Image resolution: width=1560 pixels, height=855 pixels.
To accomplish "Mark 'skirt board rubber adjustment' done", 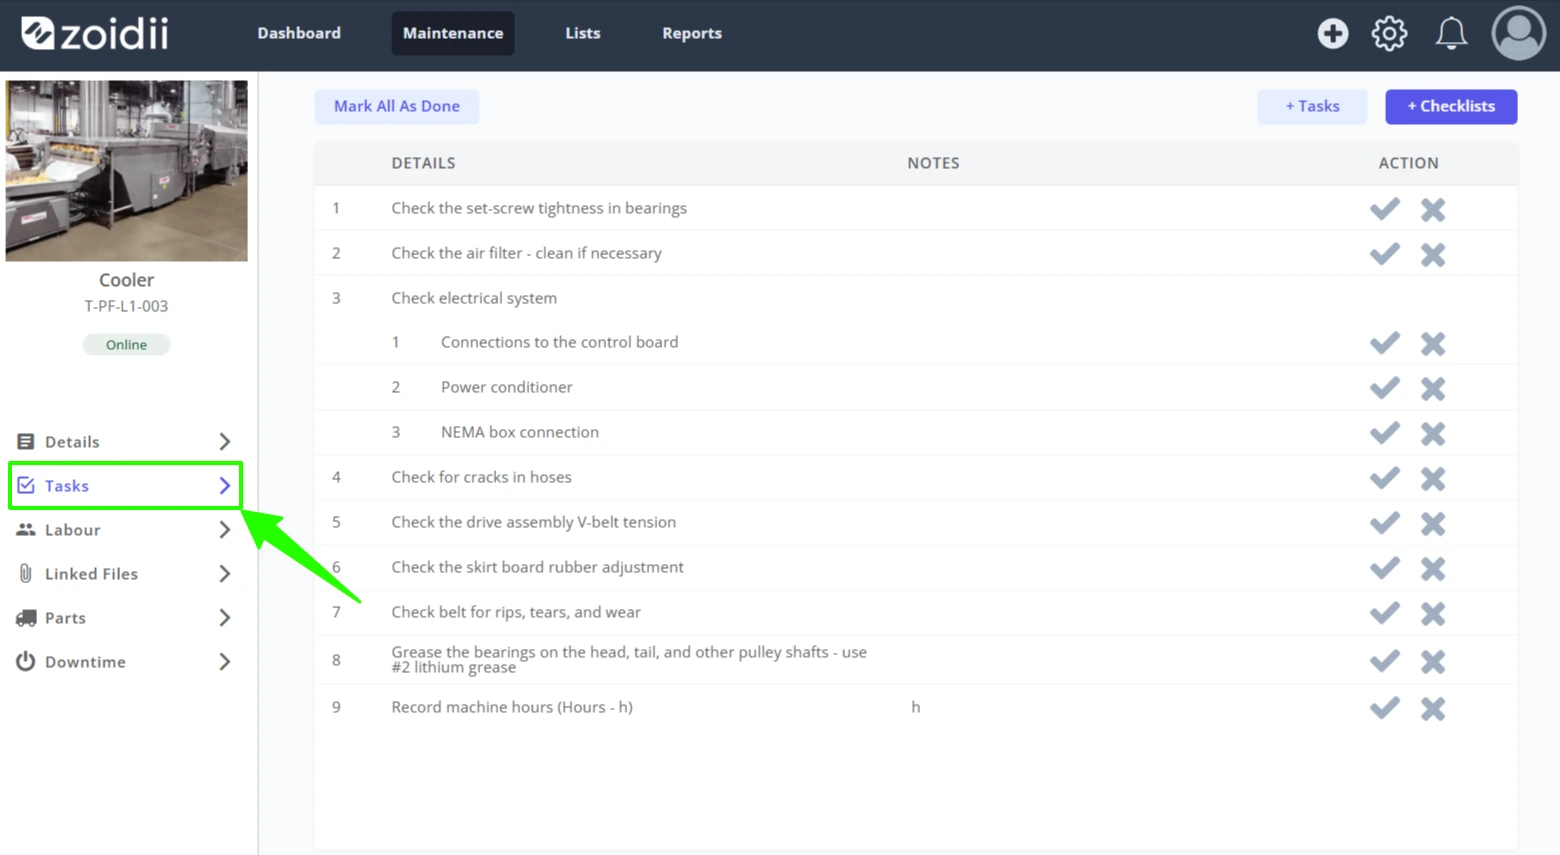I will pos(1385,568).
